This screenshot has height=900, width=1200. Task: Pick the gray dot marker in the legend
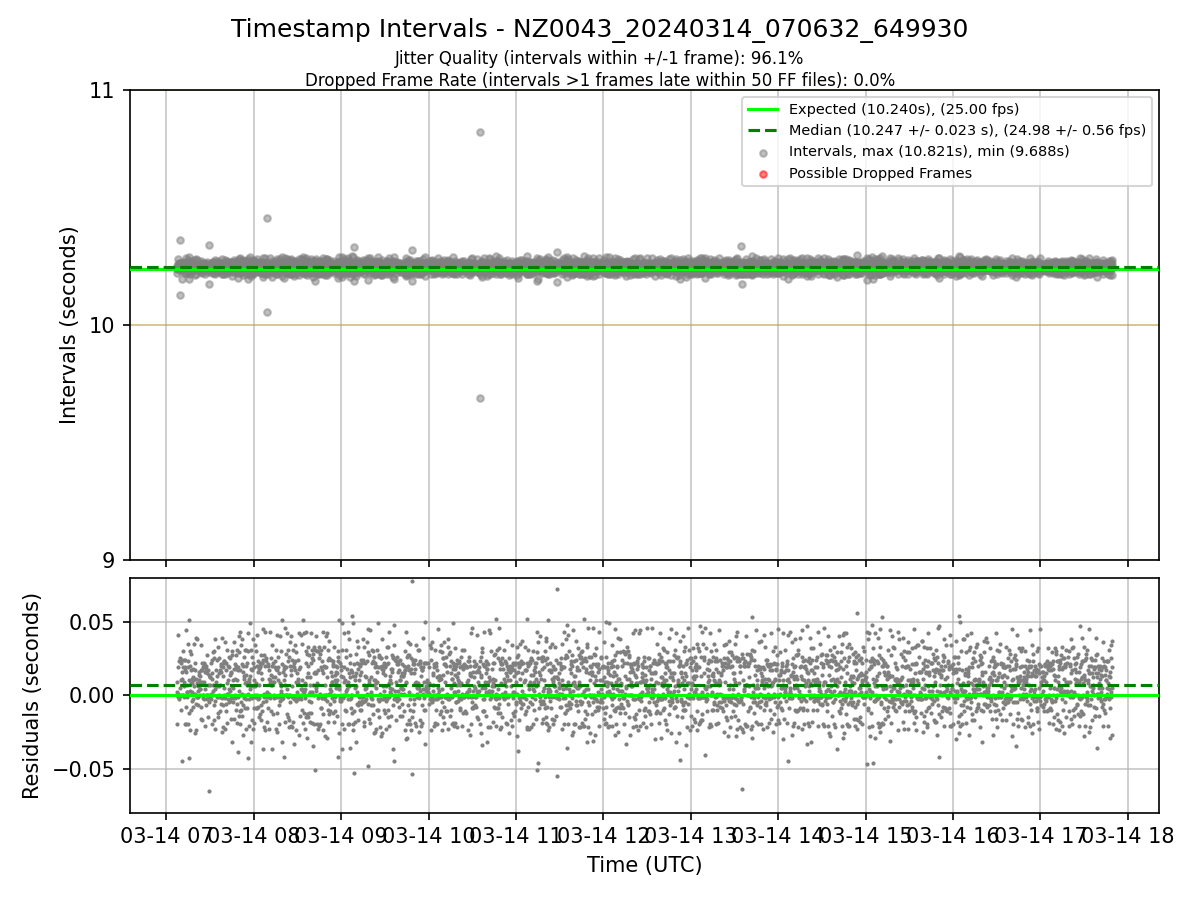point(763,153)
